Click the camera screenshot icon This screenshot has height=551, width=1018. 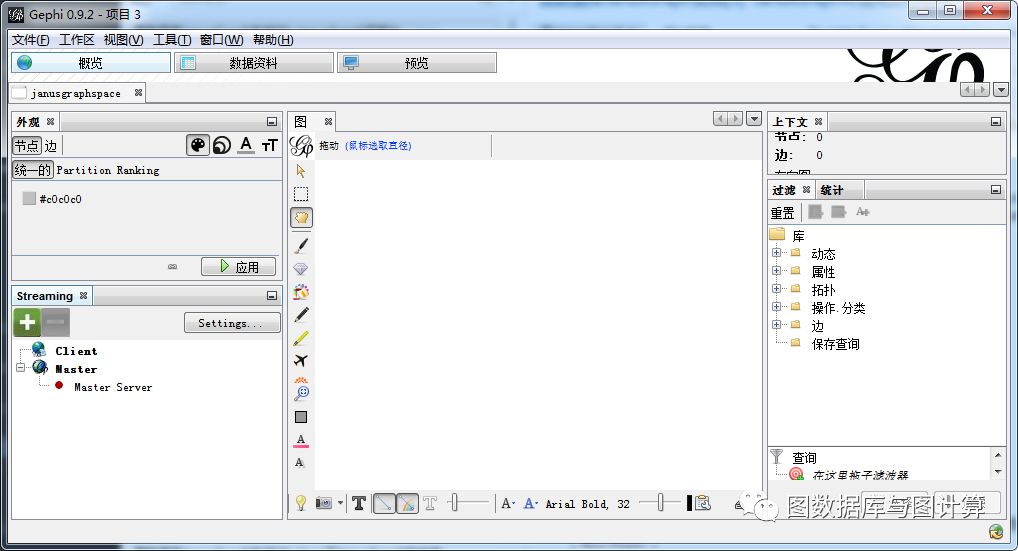[x=324, y=503]
